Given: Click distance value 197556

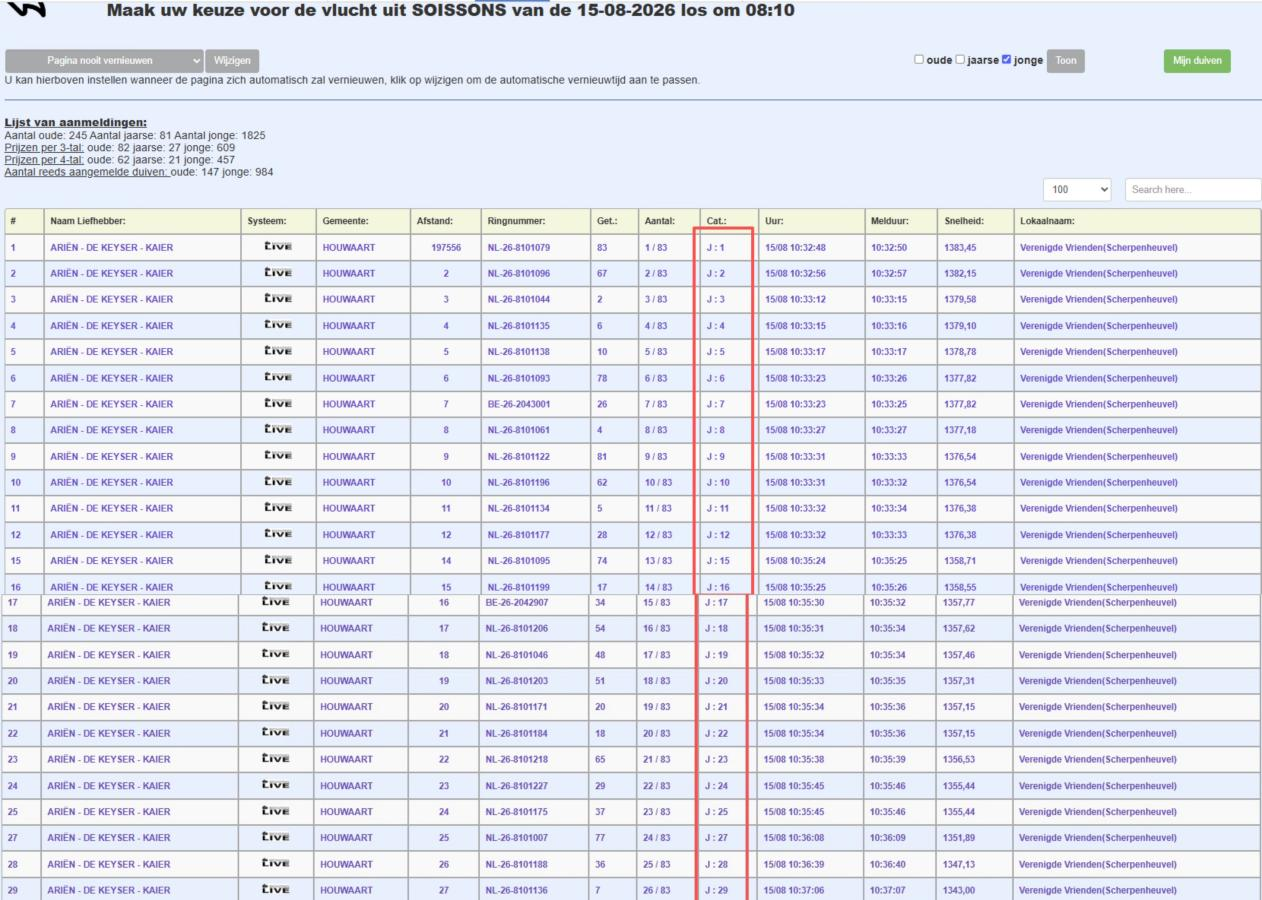Looking at the screenshot, I should tap(446, 247).
